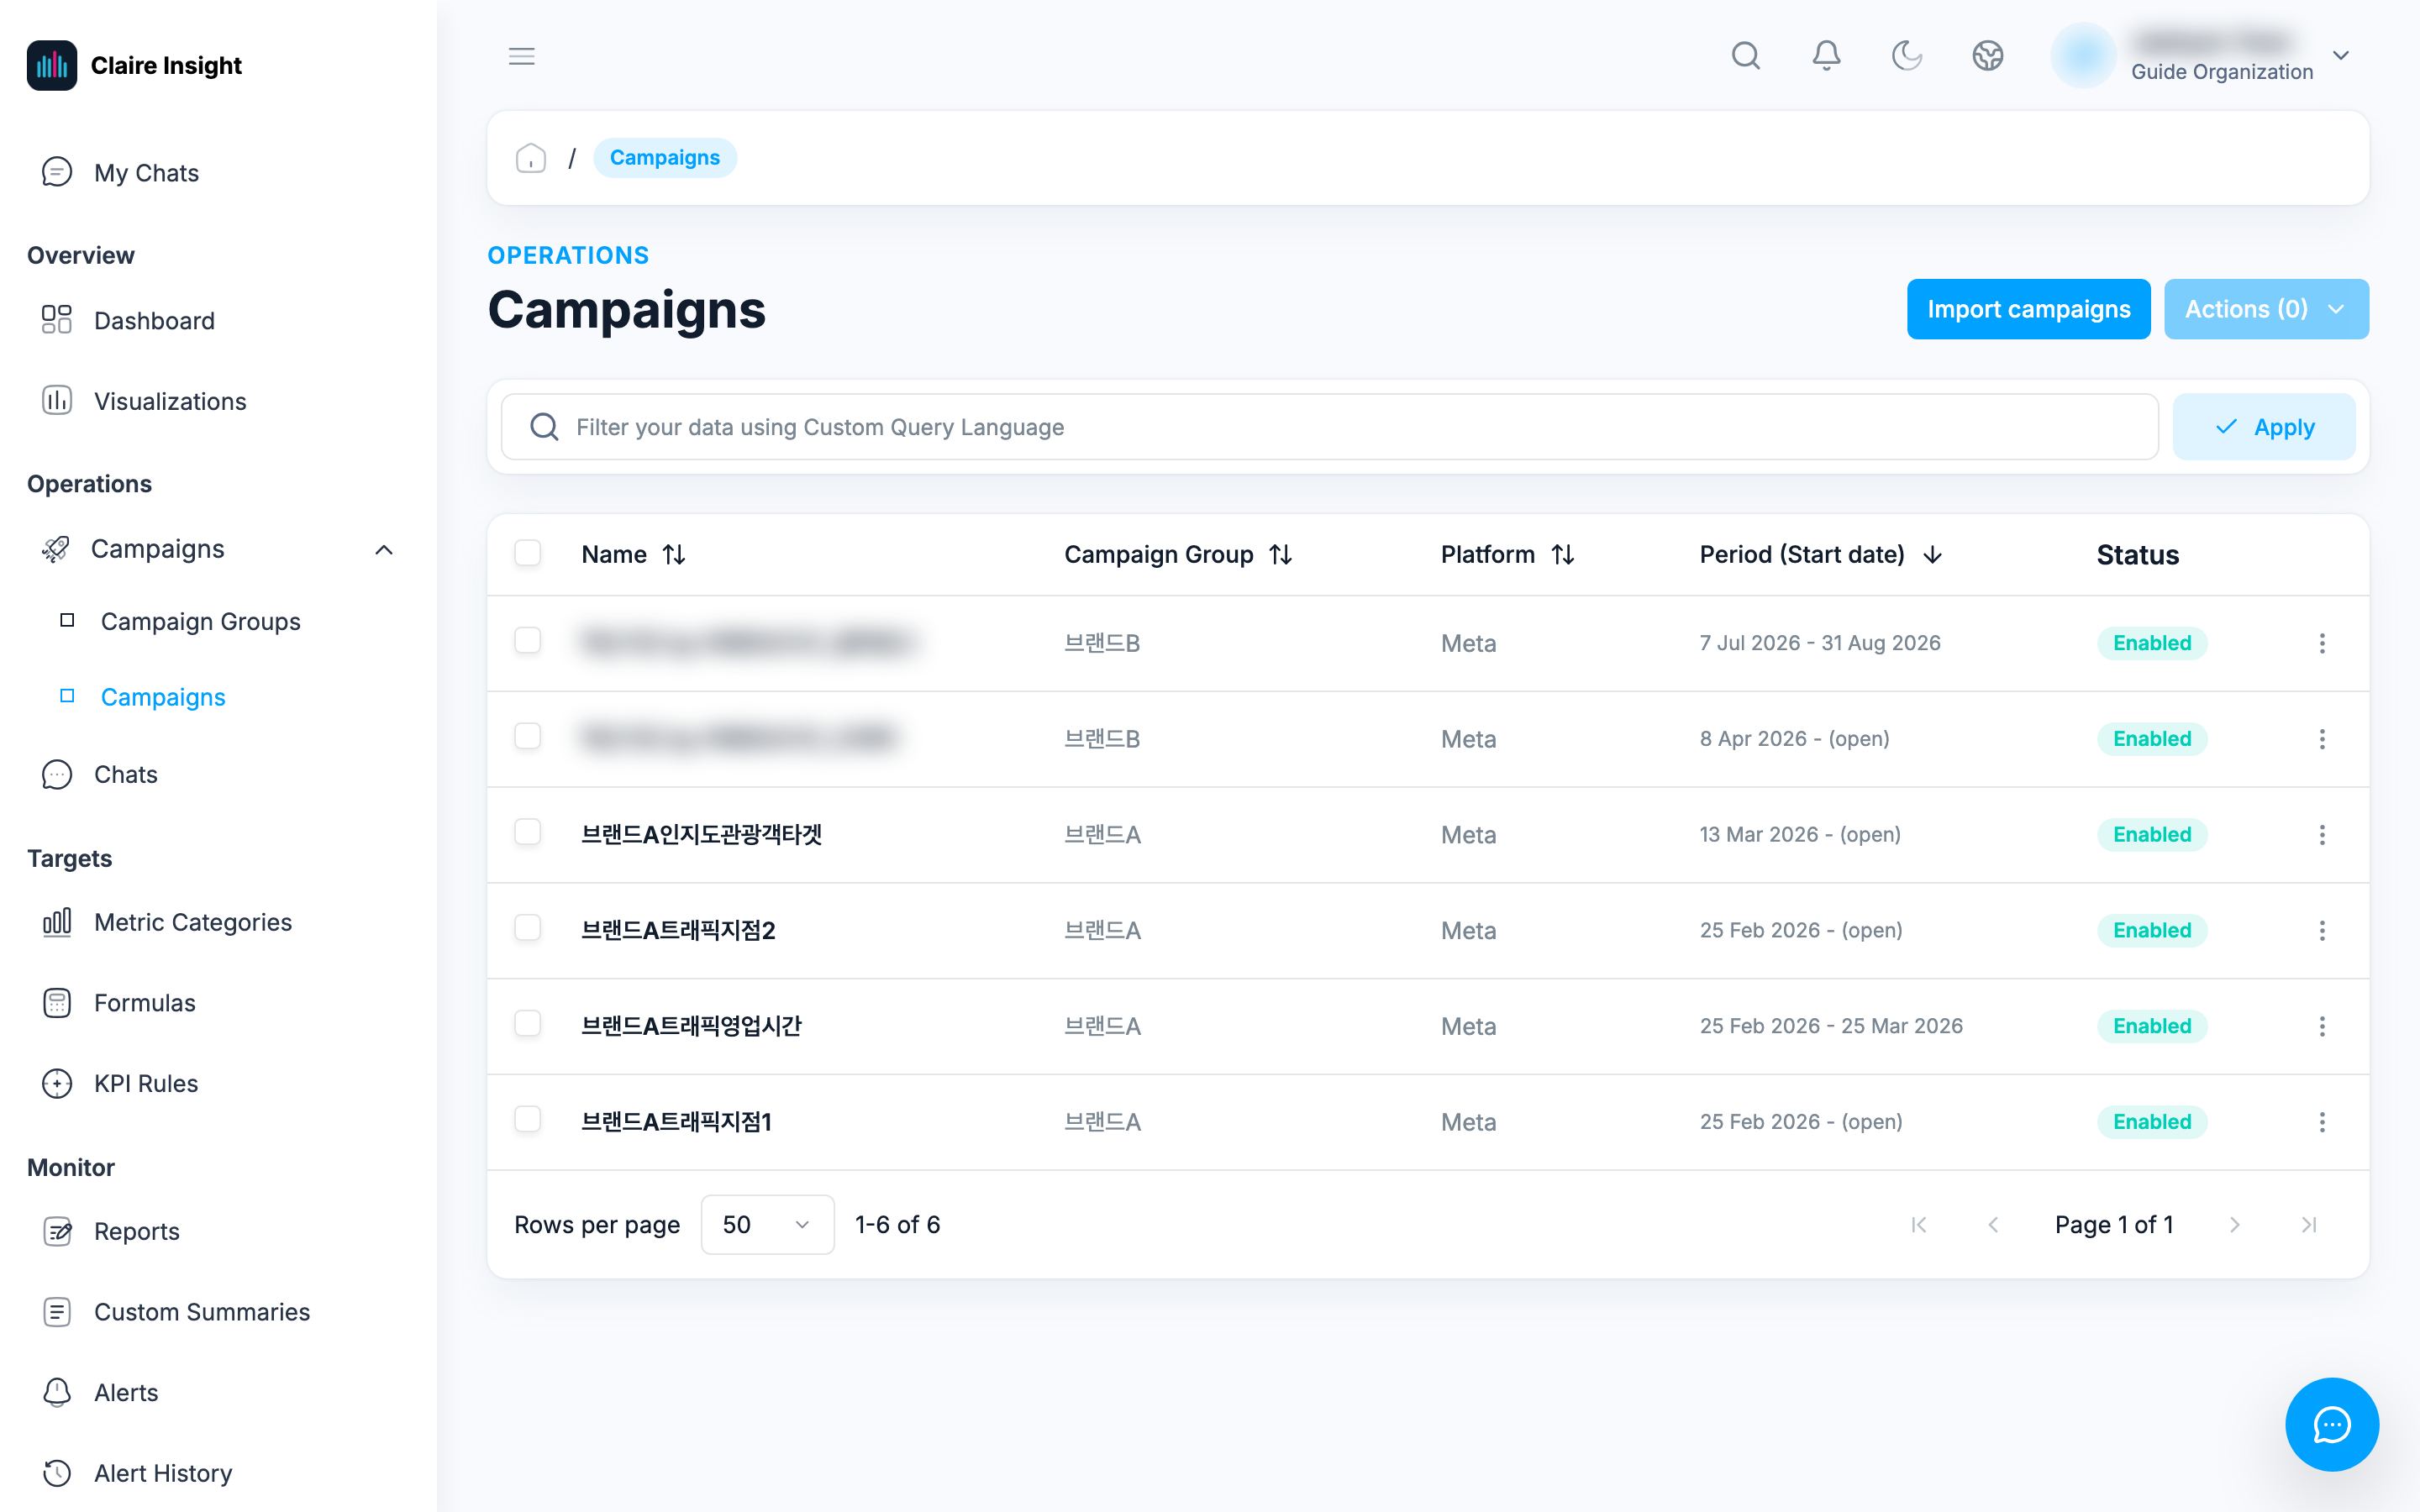
Task: Check the 브랜드A인지도관광객타겟 row checkbox
Action: point(527,832)
